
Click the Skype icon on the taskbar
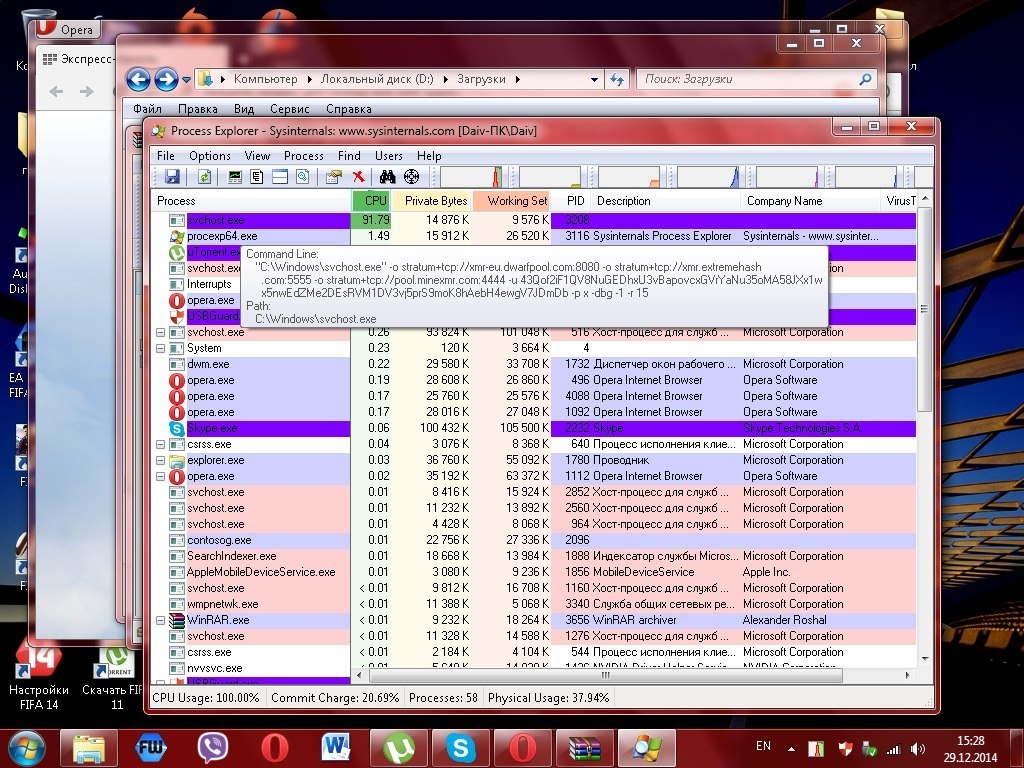coord(460,748)
